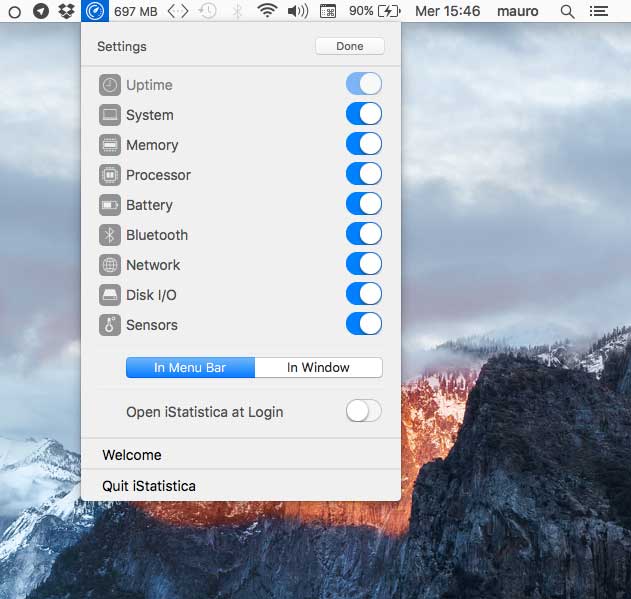
Task: Toggle the Uptime switch
Action: click(x=364, y=84)
